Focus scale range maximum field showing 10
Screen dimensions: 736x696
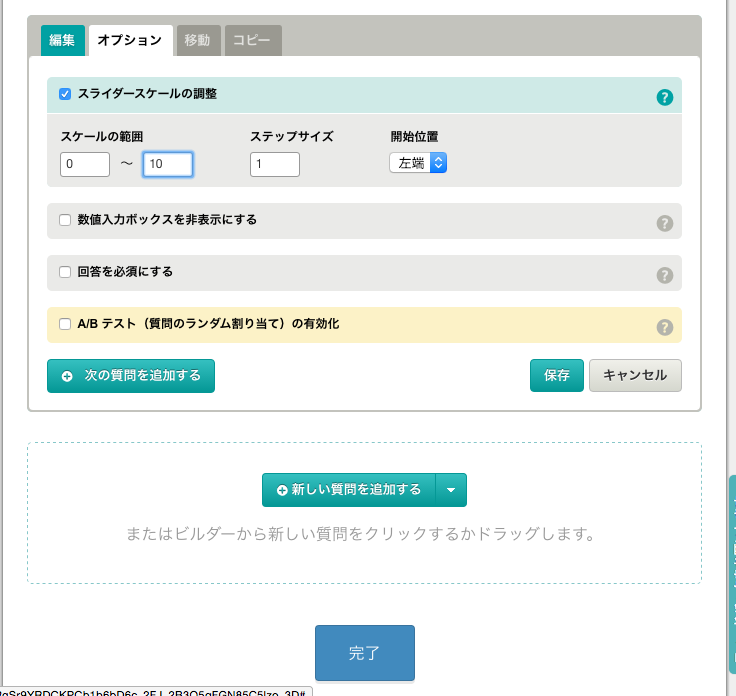click(x=168, y=164)
